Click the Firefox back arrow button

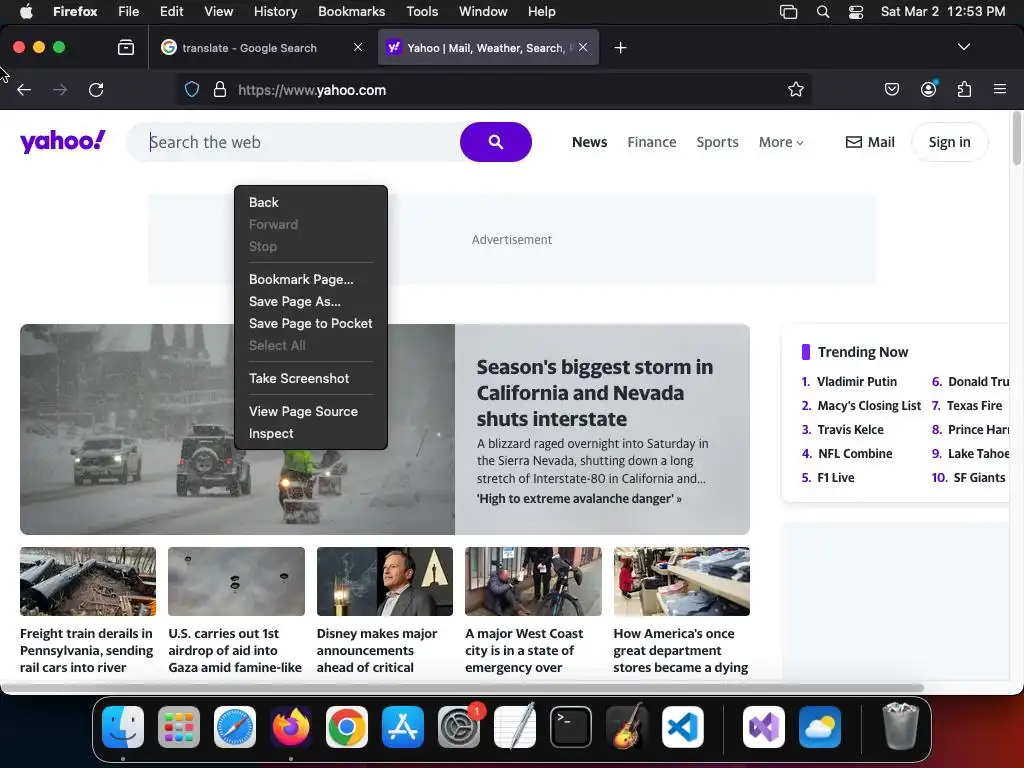click(x=24, y=90)
